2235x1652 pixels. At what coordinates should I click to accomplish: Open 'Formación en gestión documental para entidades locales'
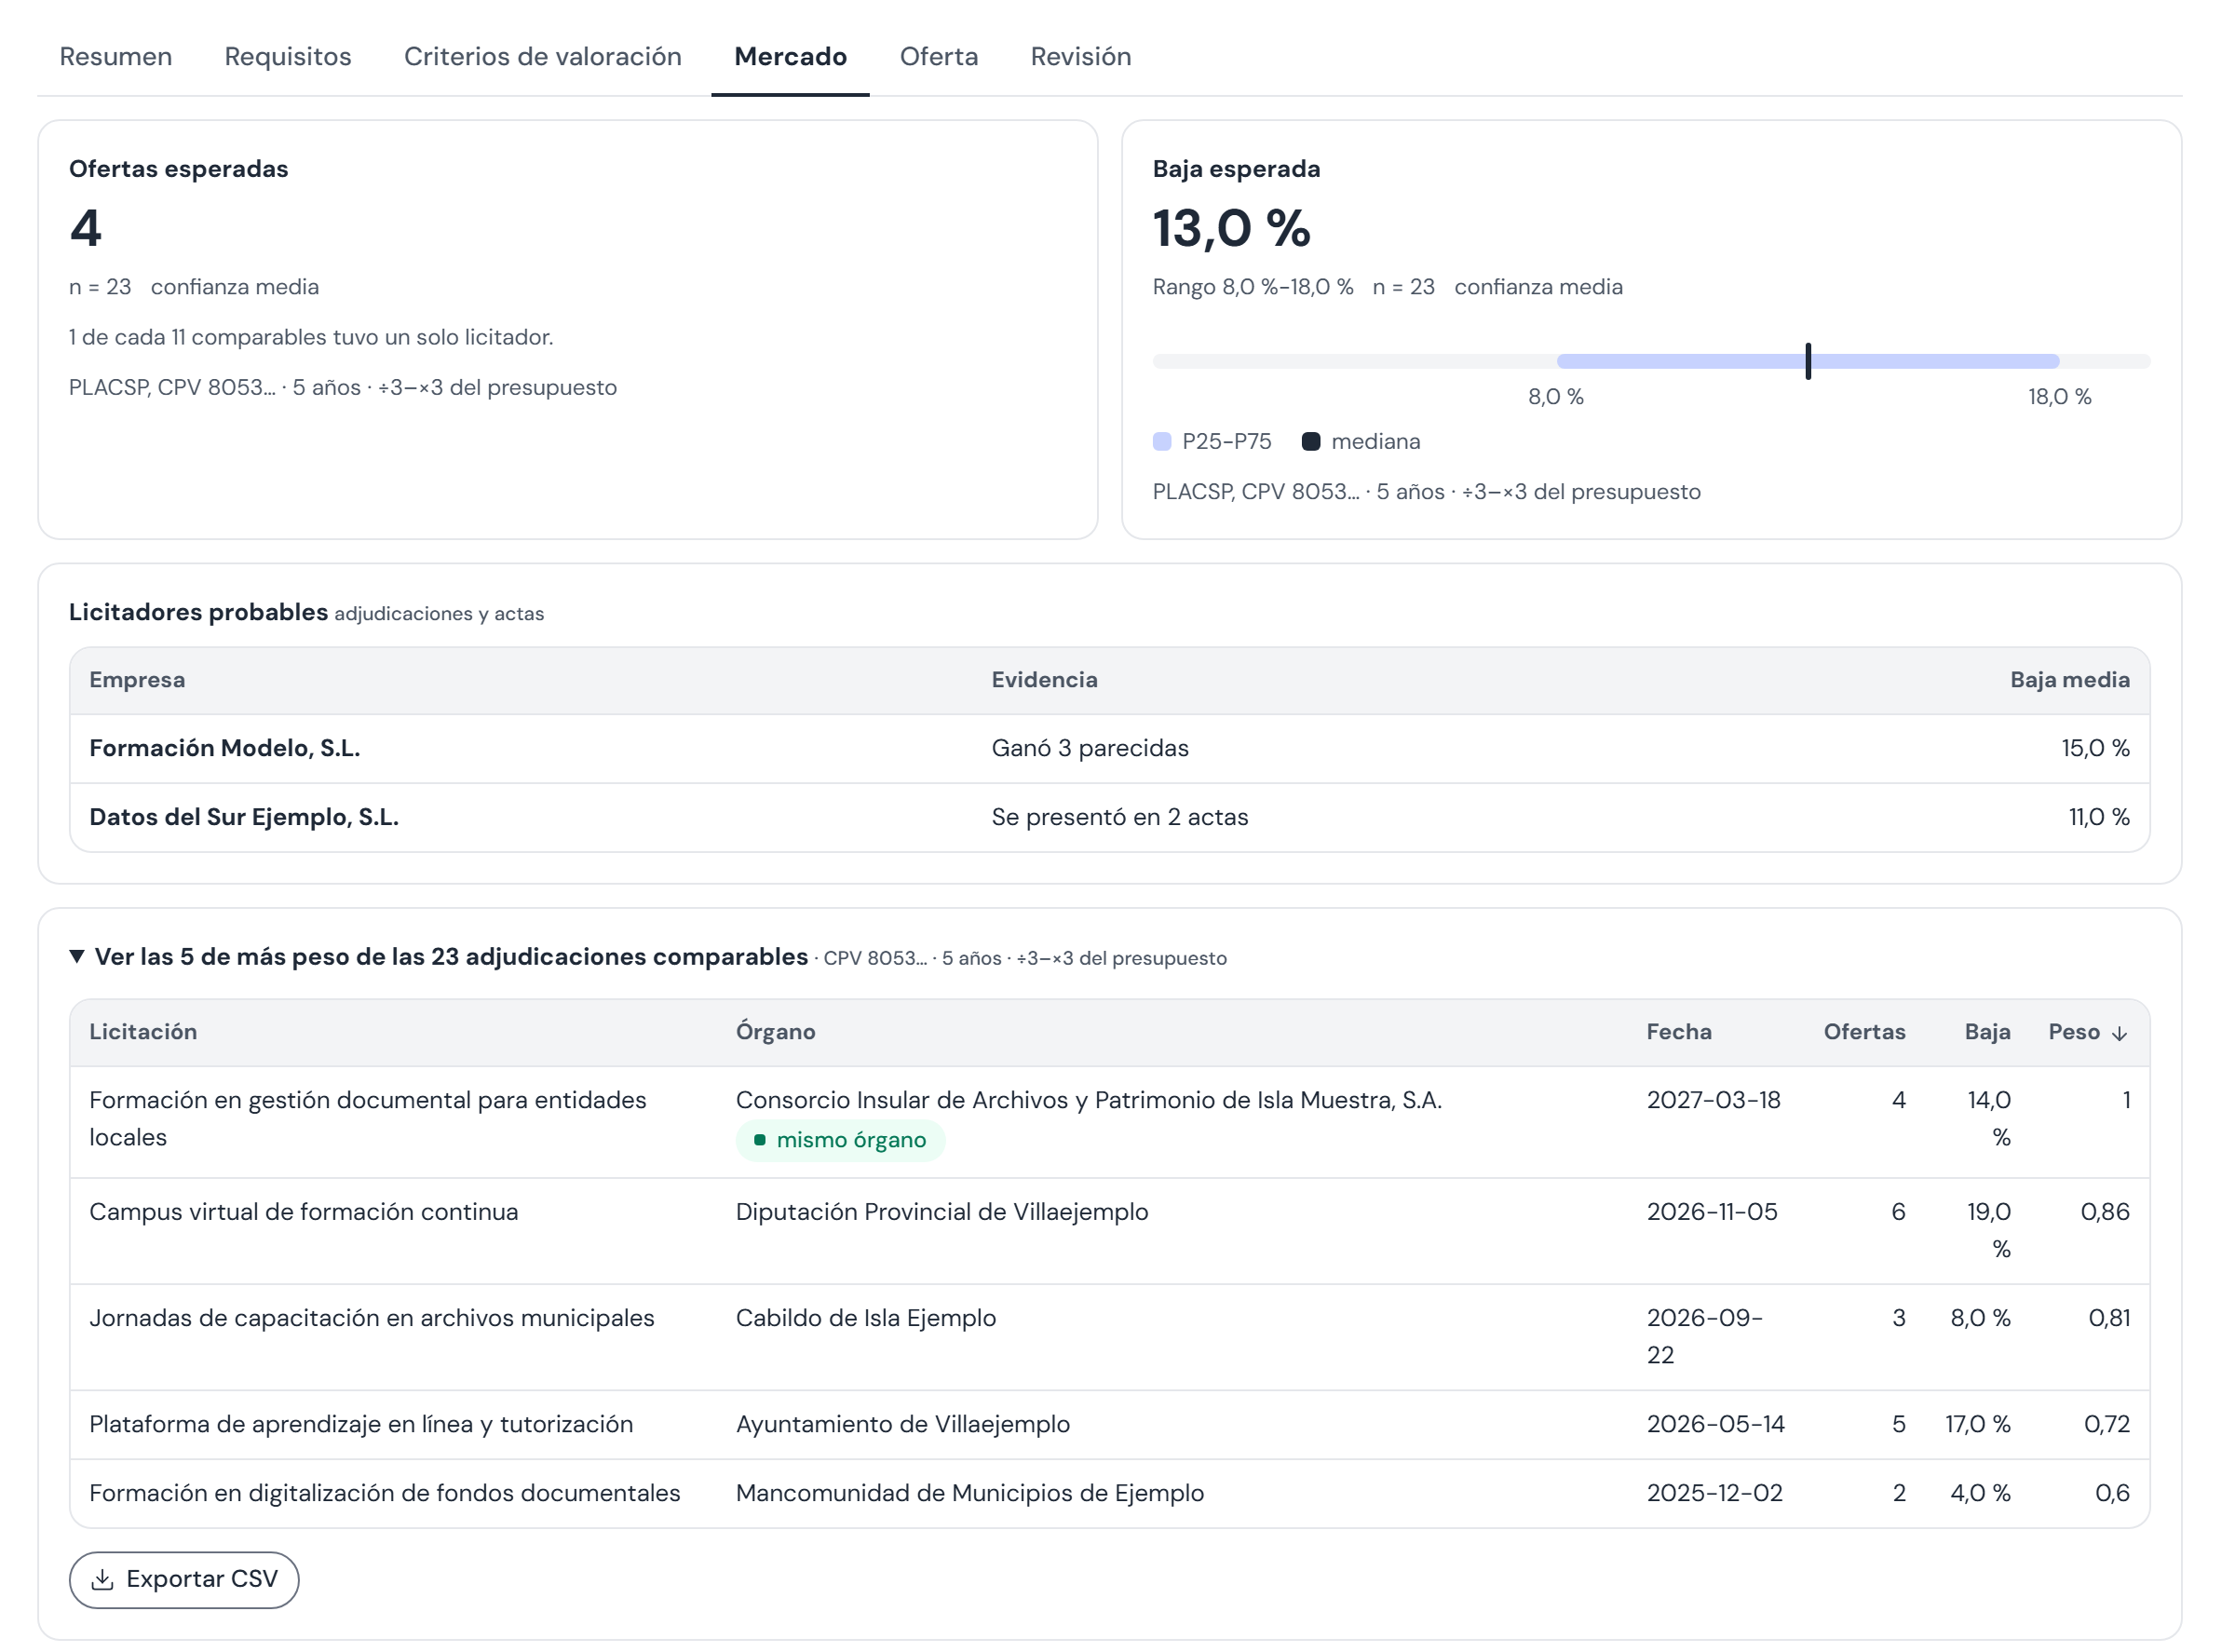(368, 1119)
